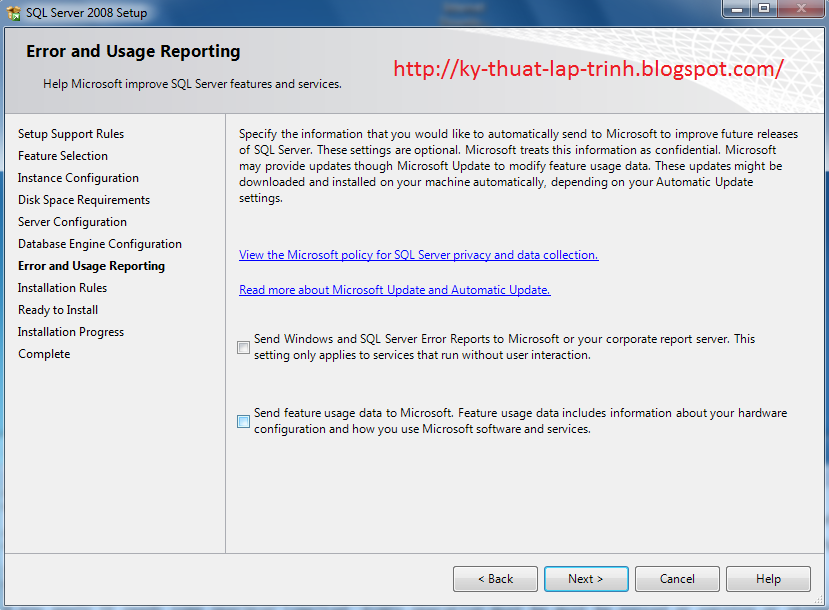
Task: Open Read more about Microsoft Update link
Action: tap(394, 290)
